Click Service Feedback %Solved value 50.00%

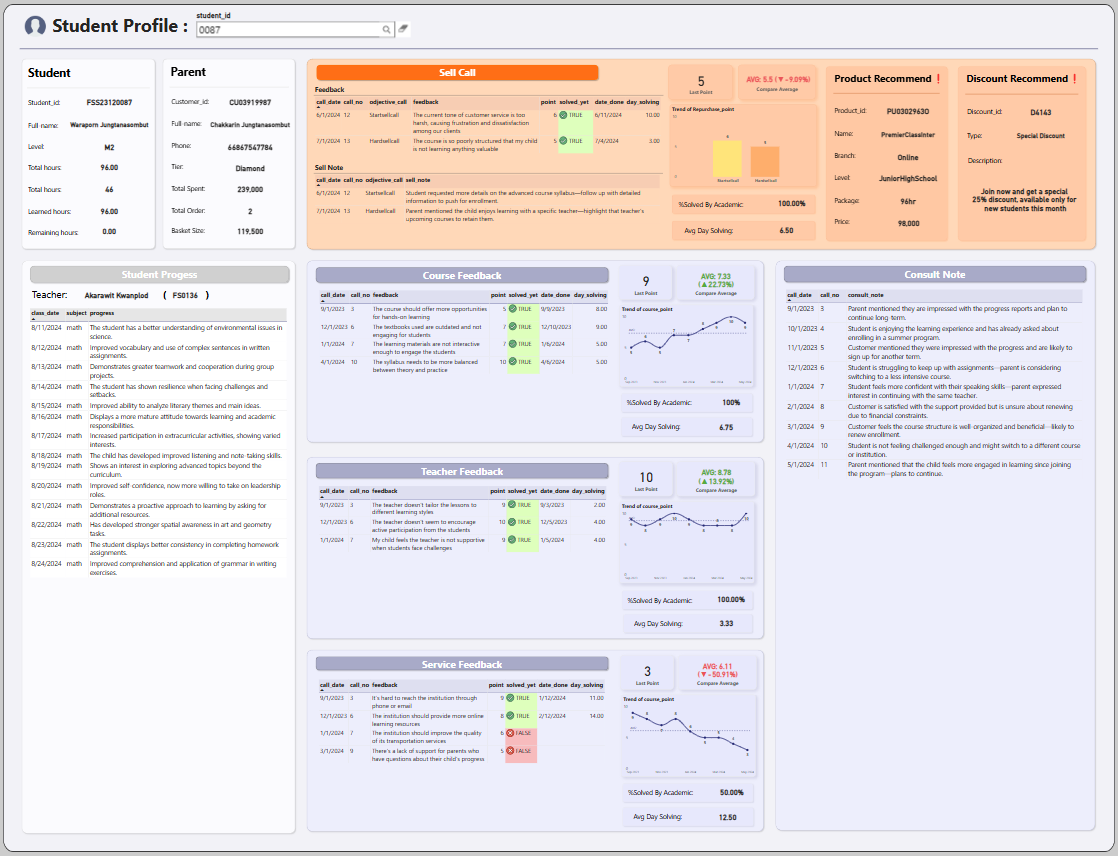click(x=732, y=793)
